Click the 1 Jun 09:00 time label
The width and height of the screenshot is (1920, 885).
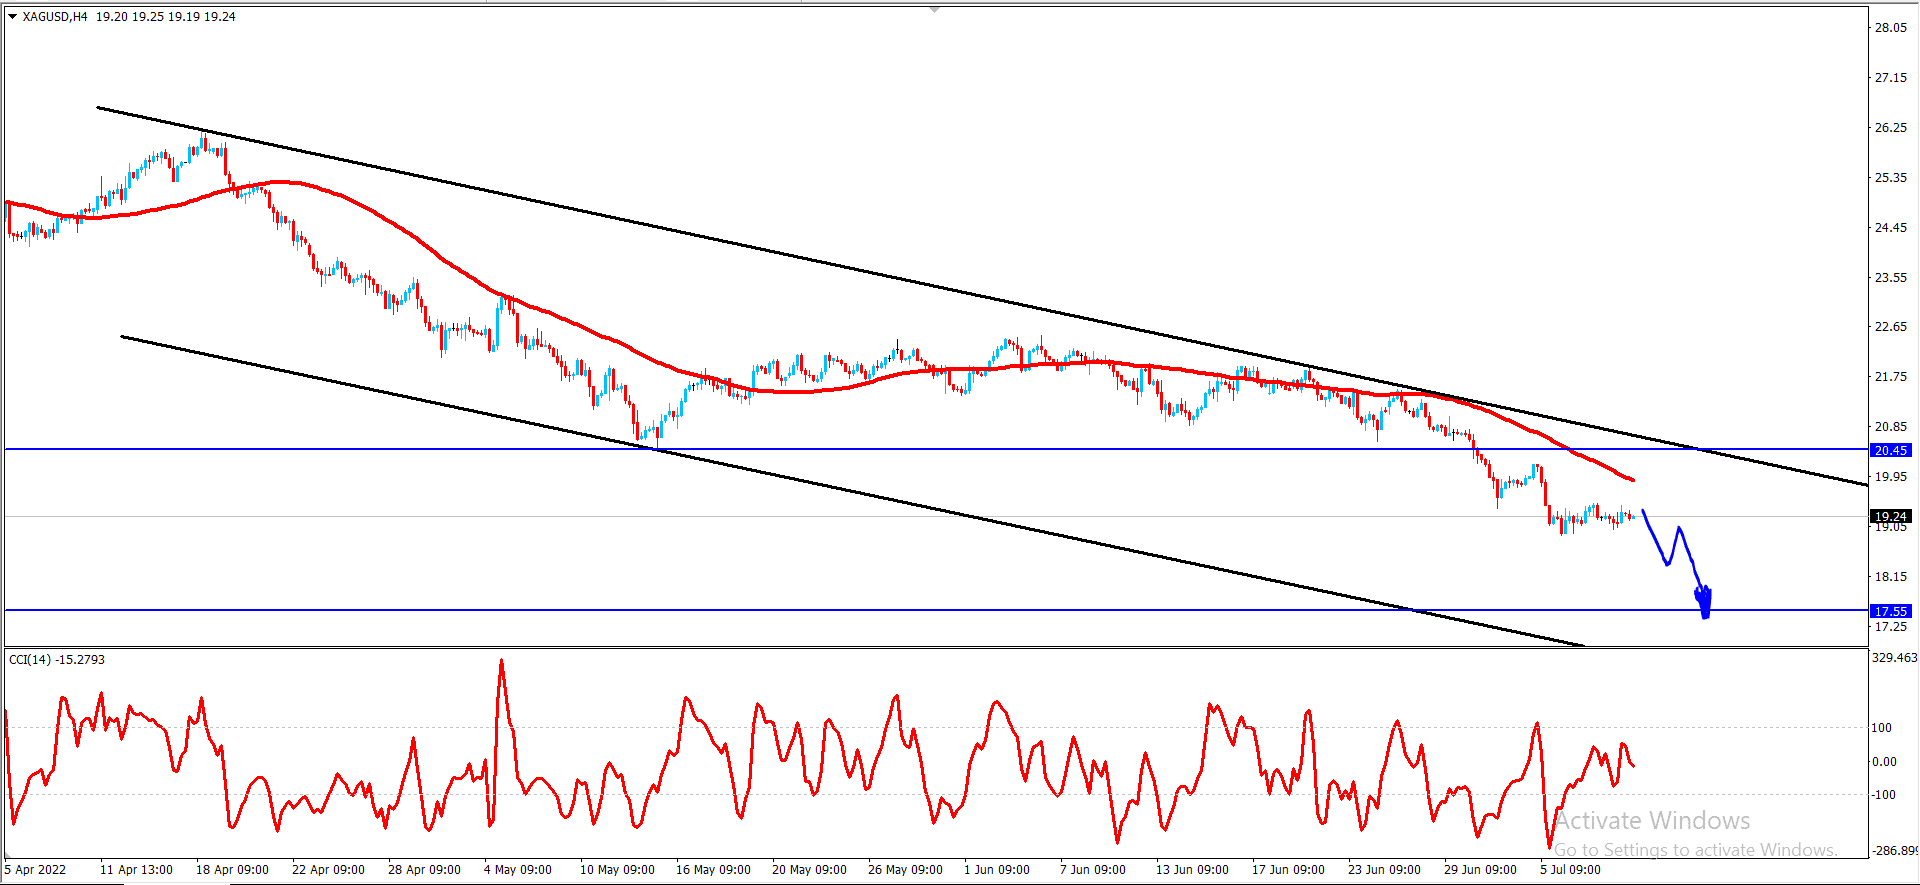996,869
